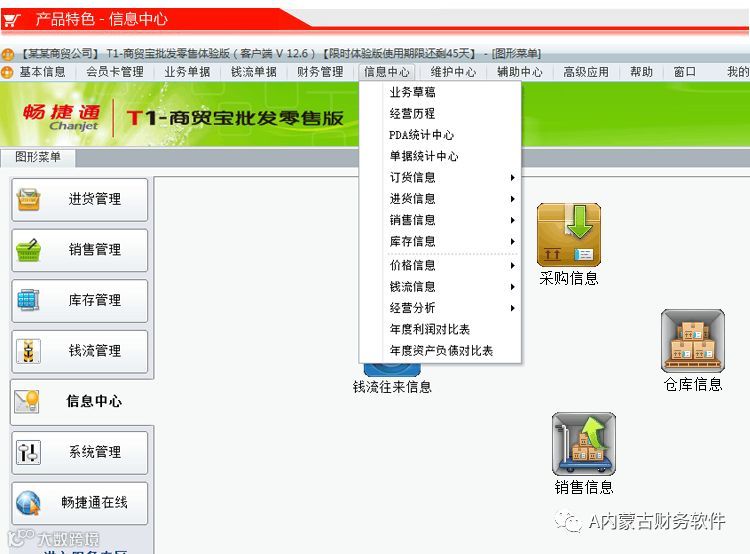Click the 销售管理 green basket icon
The width and height of the screenshot is (750, 554).
(x=29, y=250)
